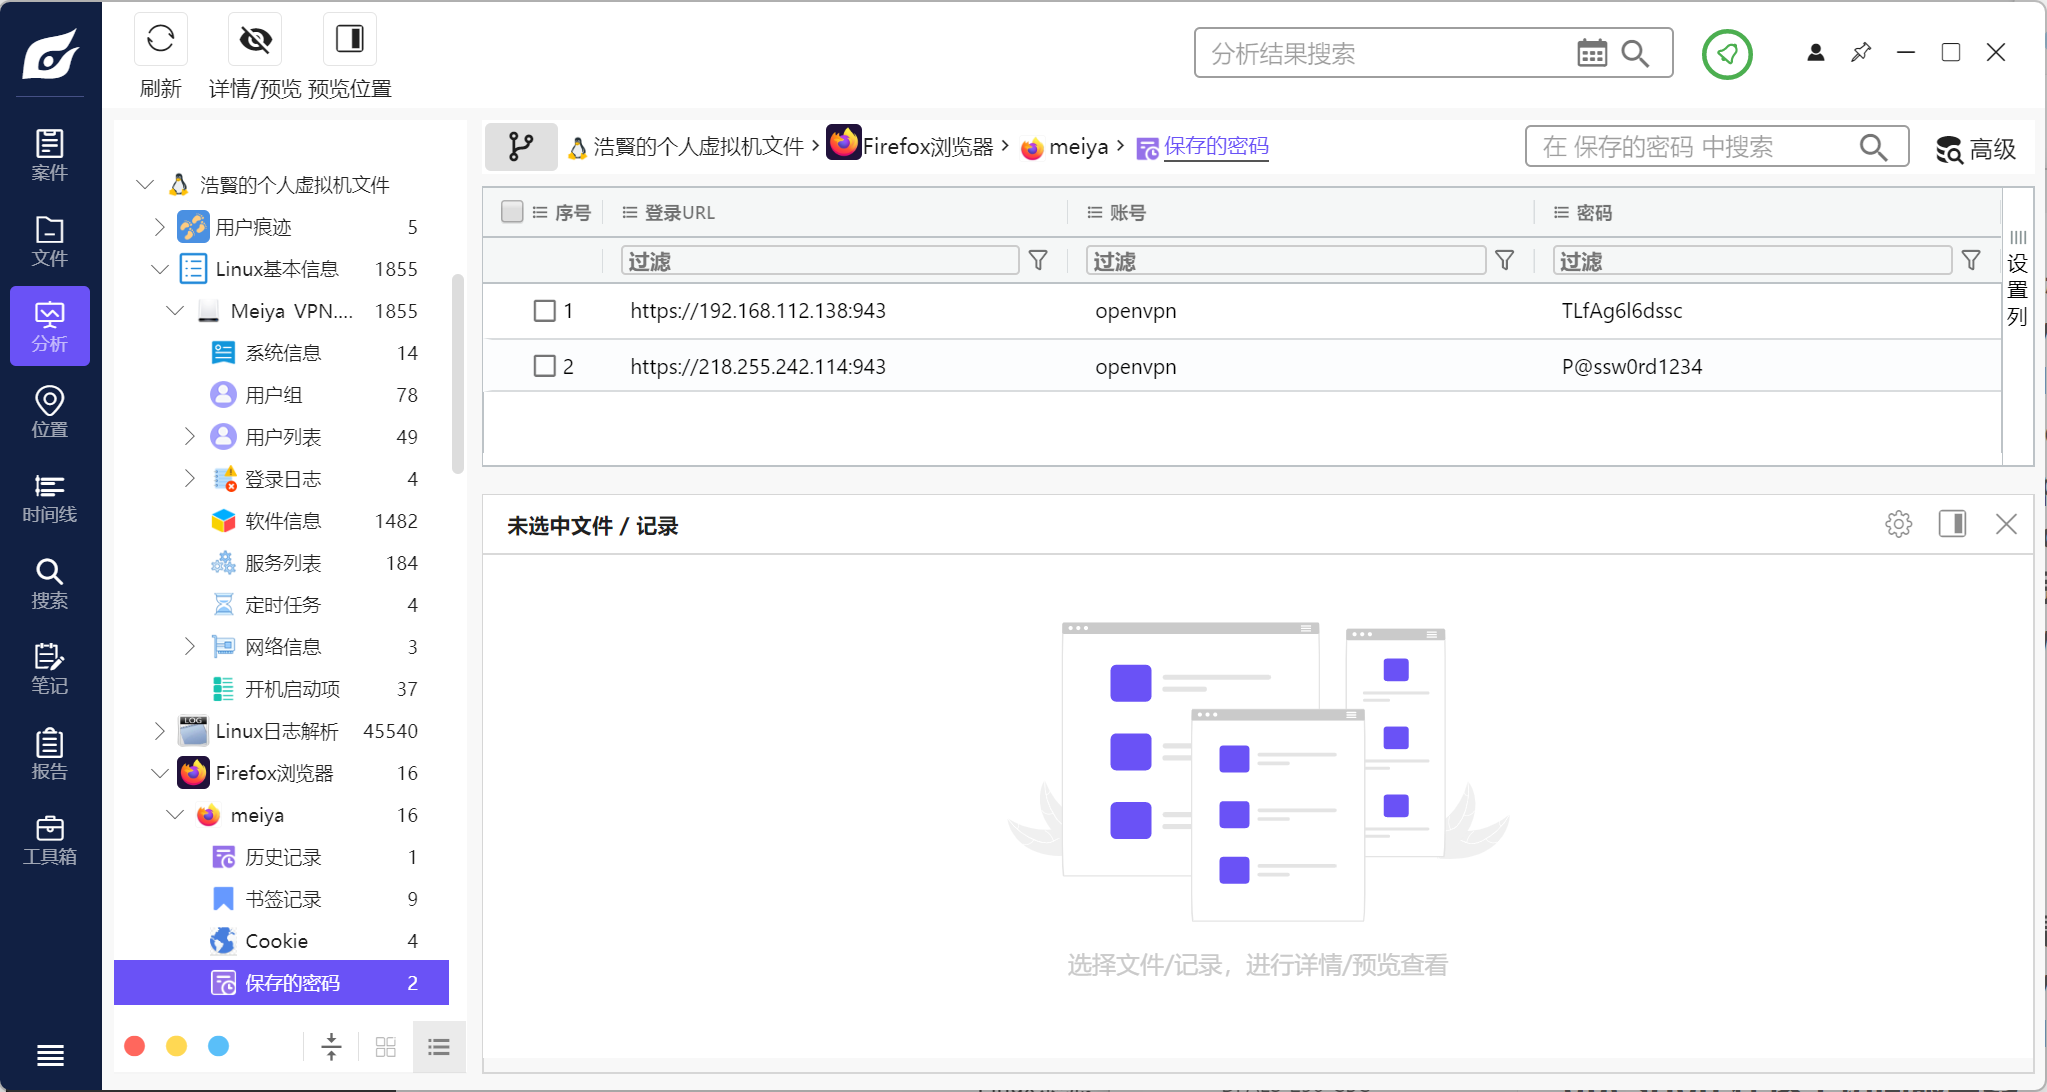Expand the 用户痕迹 tree node
Image resolution: width=2047 pixels, height=1092 pixels.
(159, 227)
